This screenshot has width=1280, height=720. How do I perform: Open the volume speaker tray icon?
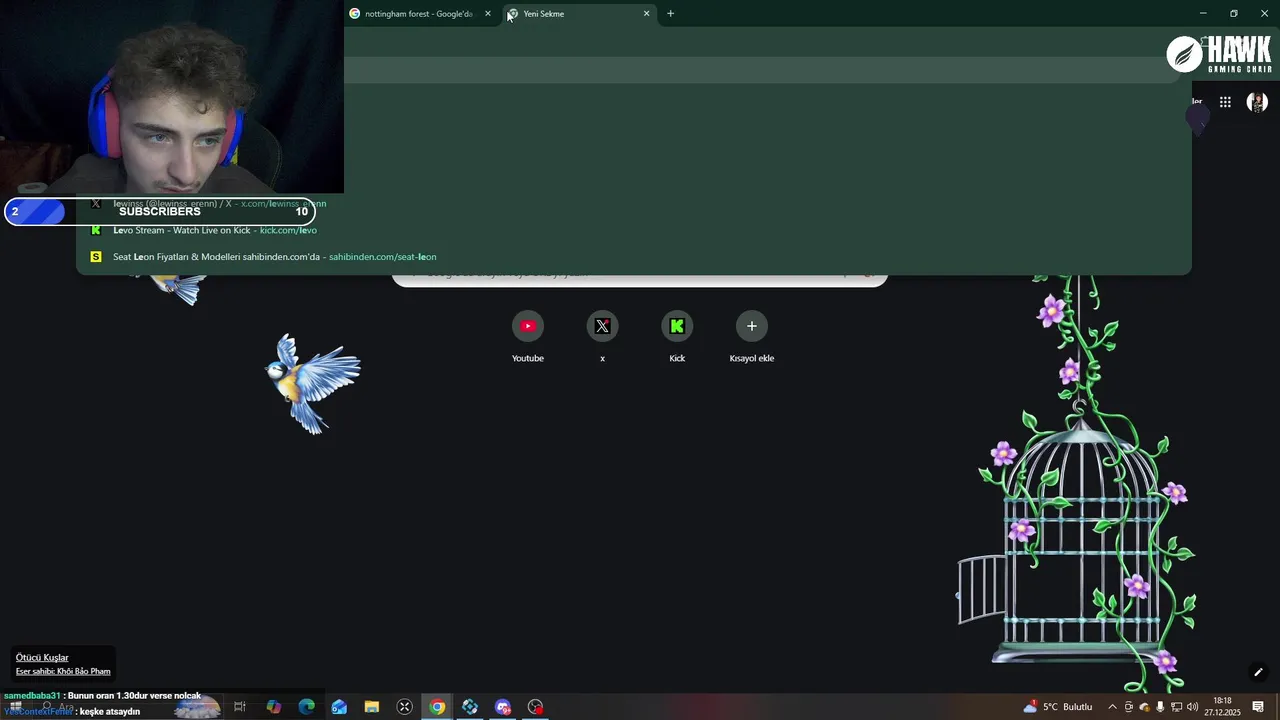[x=1192, y=707]
